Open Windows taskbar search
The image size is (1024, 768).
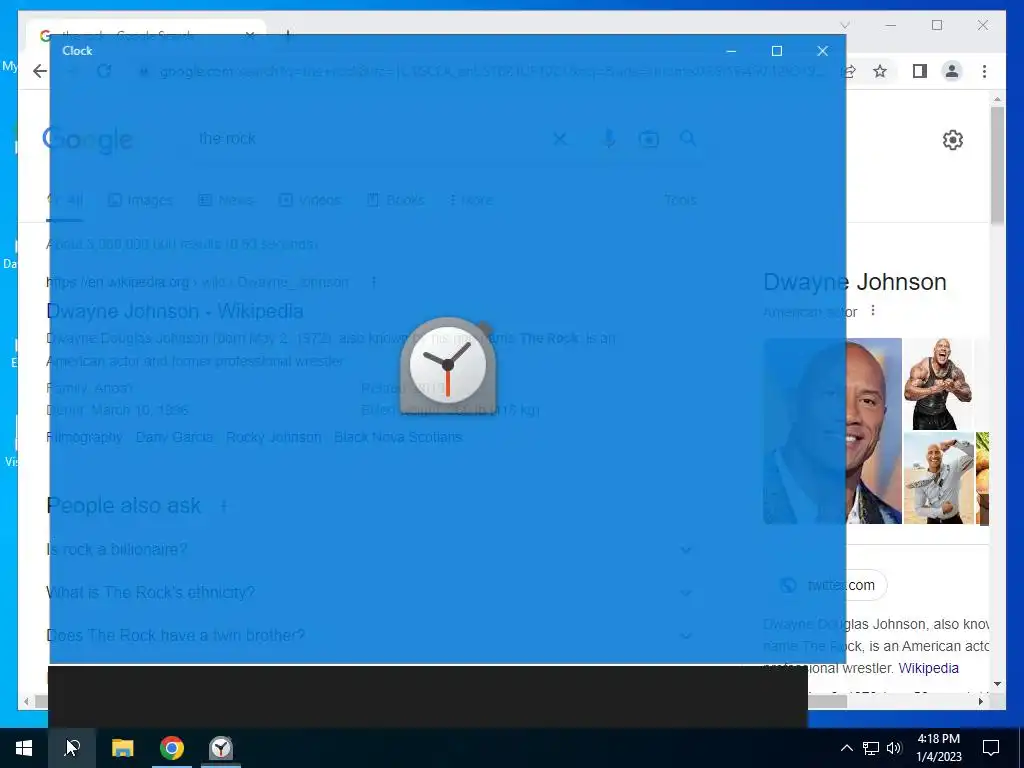[x=72, y=748]
